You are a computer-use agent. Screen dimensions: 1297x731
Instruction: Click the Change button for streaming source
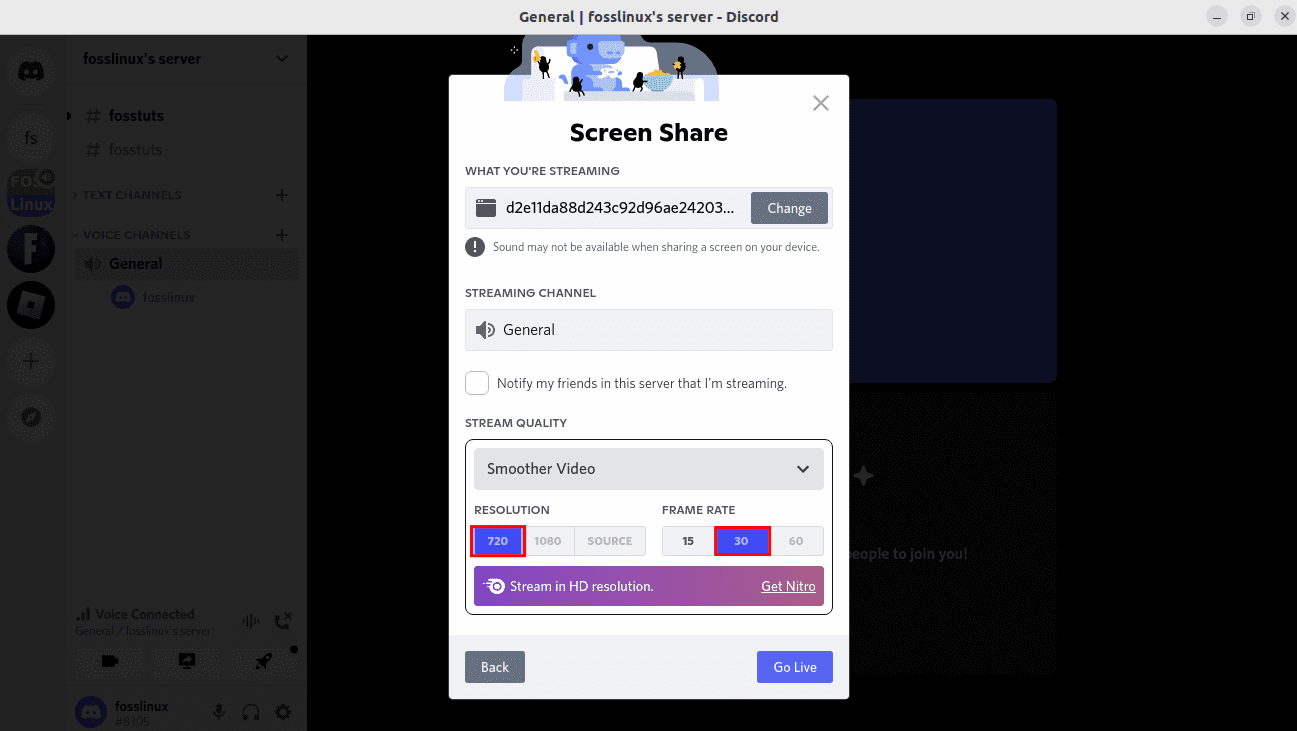[789, 208]
